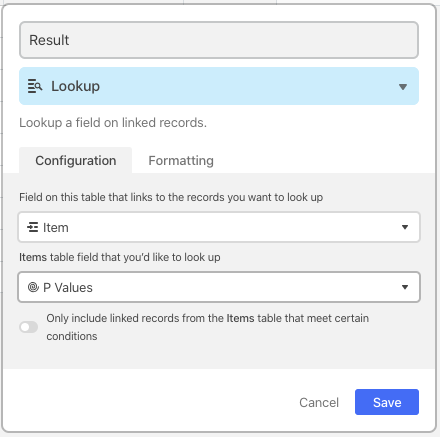Expand the Item linked field dropdown

coord(219,227)
